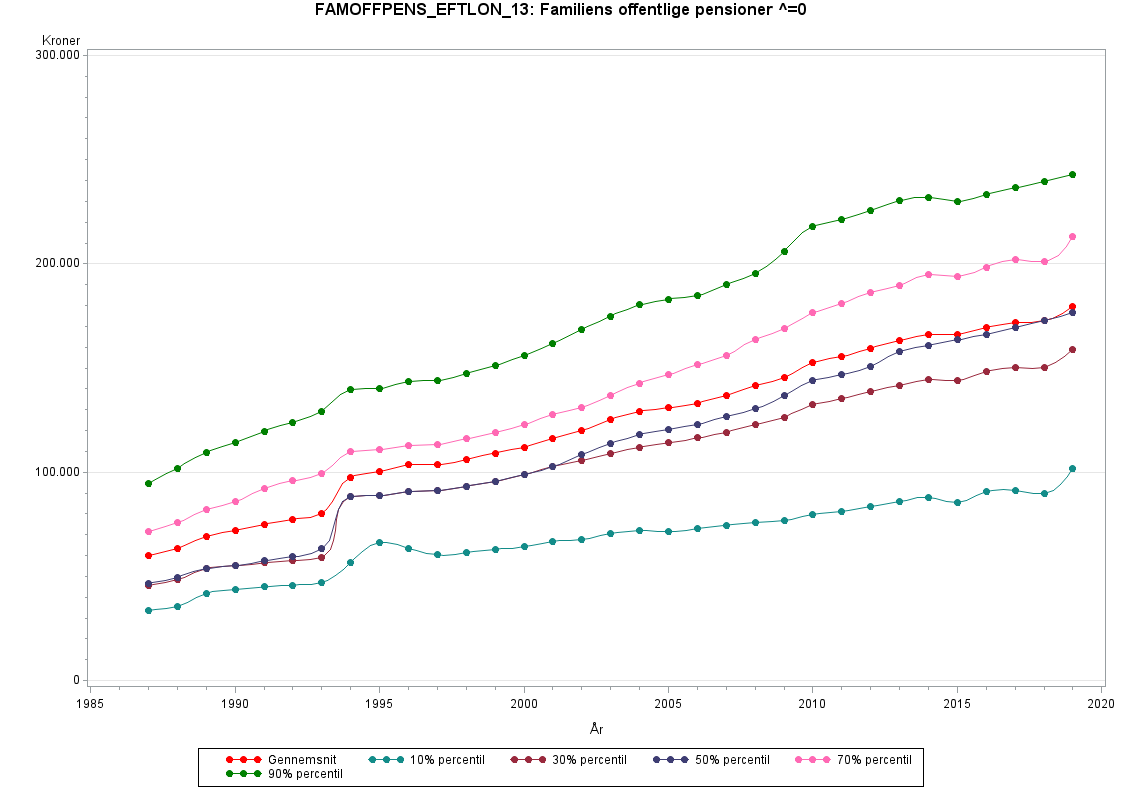Select the green 90% percentil legend marker
Screen dimensions: 1122x793
pos(243,774)
